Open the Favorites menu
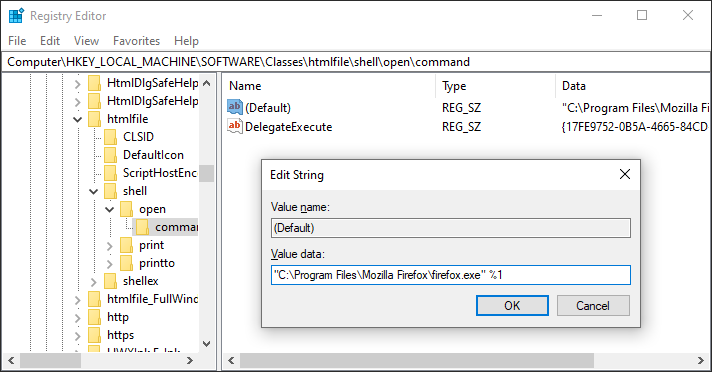Screen dimensions: 712x372 136,41
